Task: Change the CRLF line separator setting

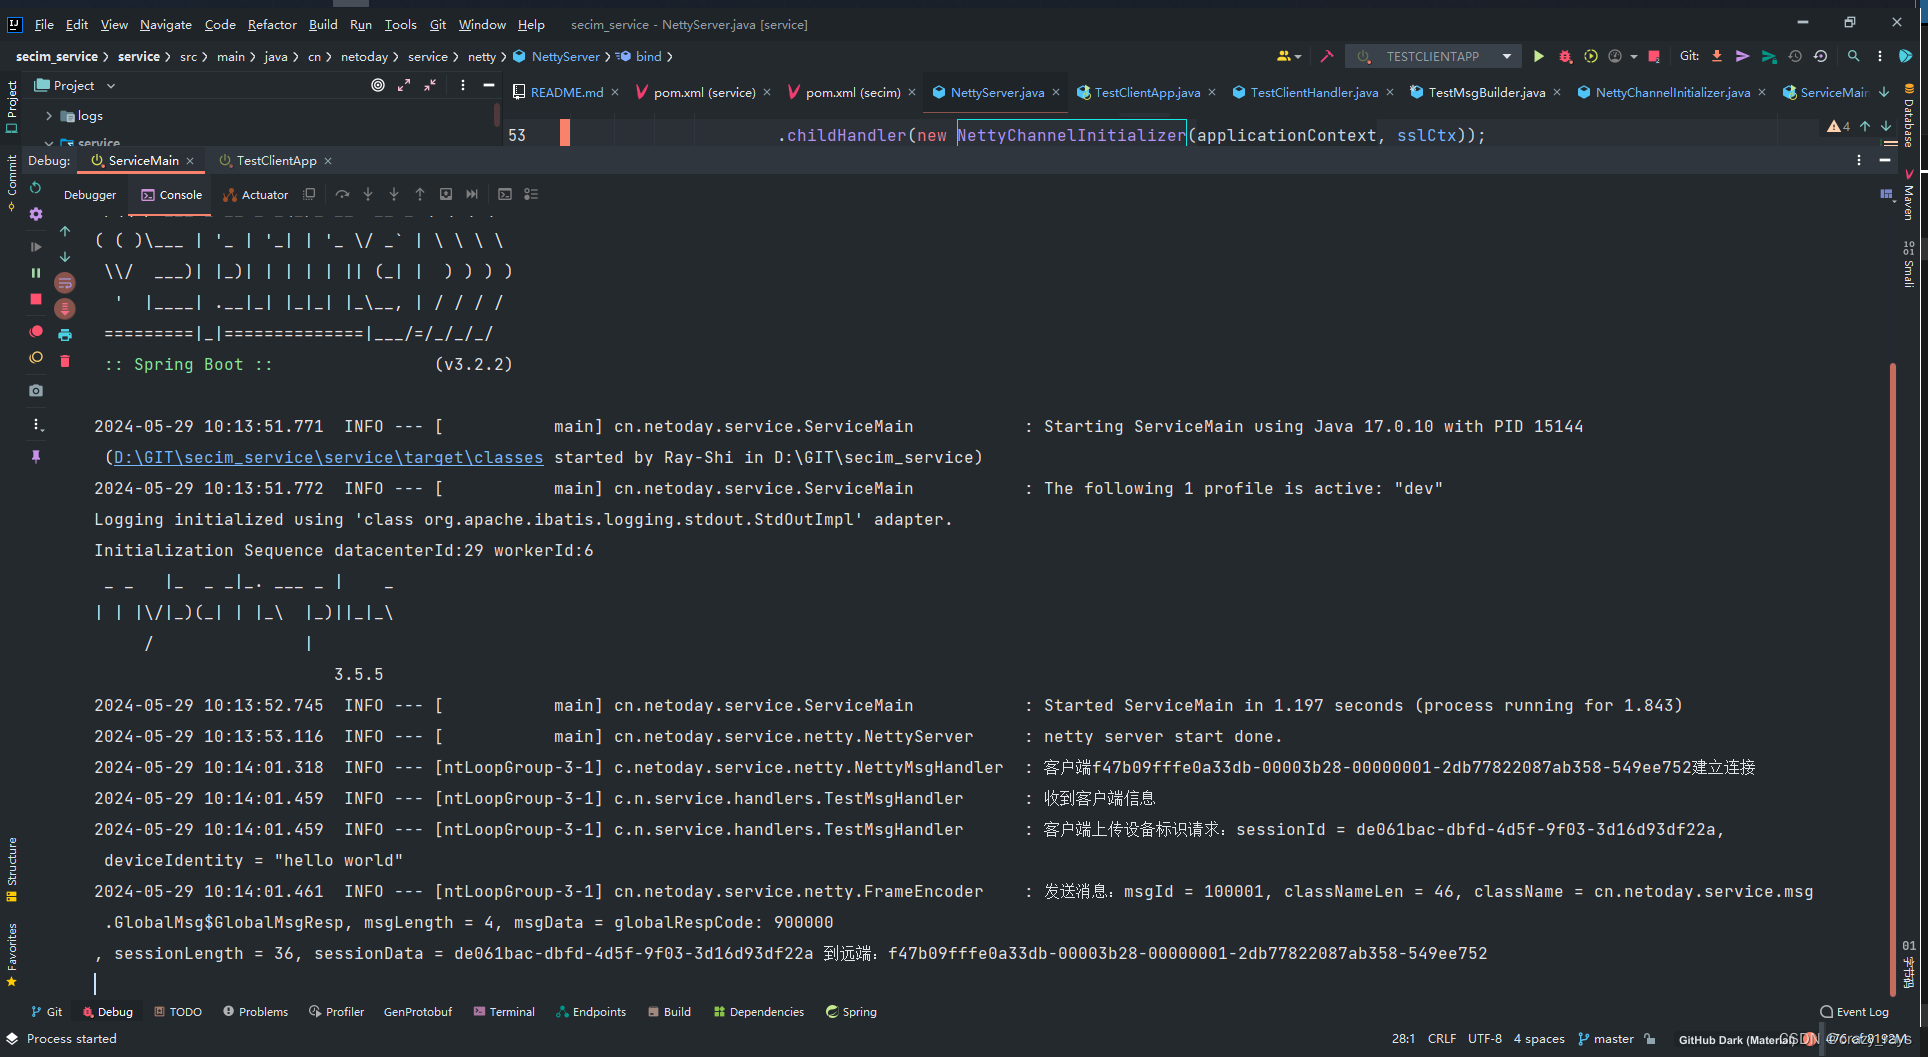Action: tap(1442, 1039)
